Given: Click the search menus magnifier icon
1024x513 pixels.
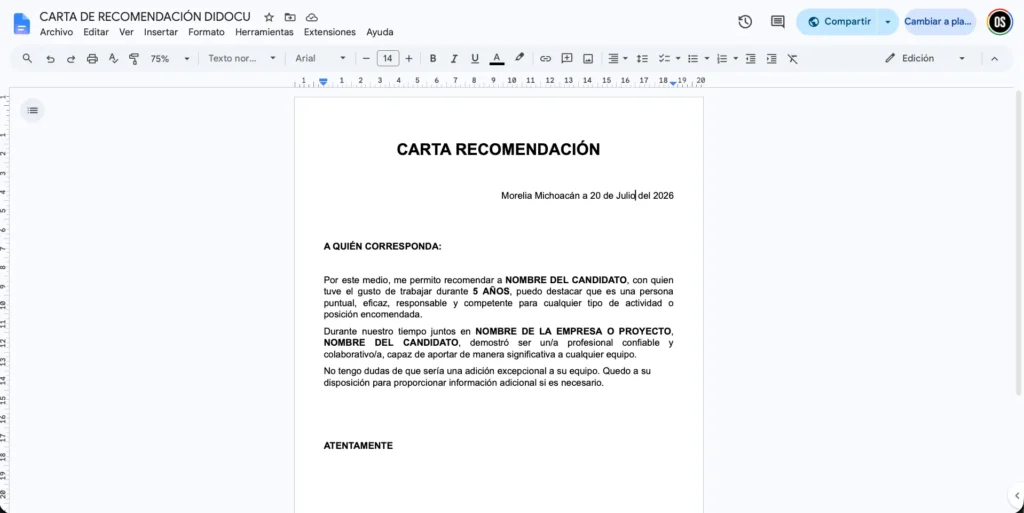Looking at the screenshot, I should (x=27, y=58).
